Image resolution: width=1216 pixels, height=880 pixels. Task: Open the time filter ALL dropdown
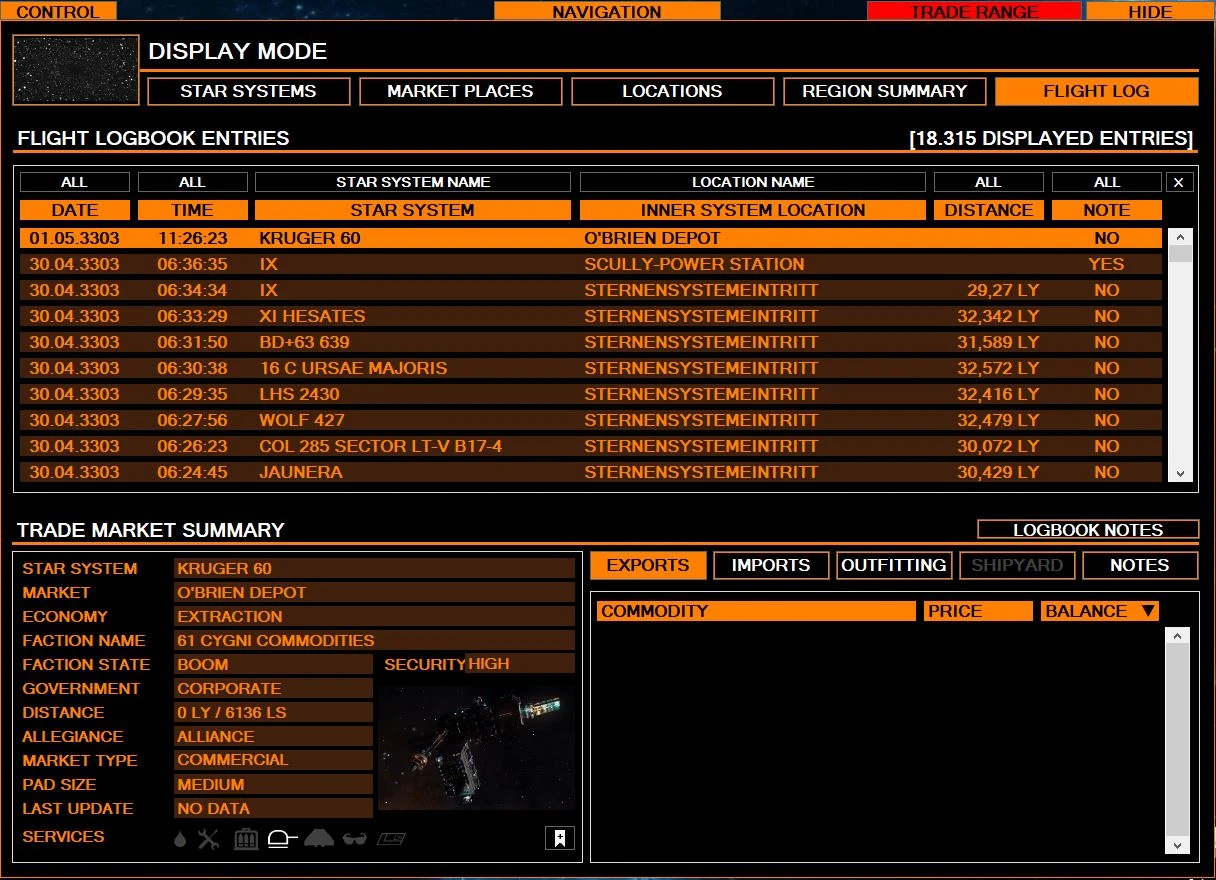point(192,182)
